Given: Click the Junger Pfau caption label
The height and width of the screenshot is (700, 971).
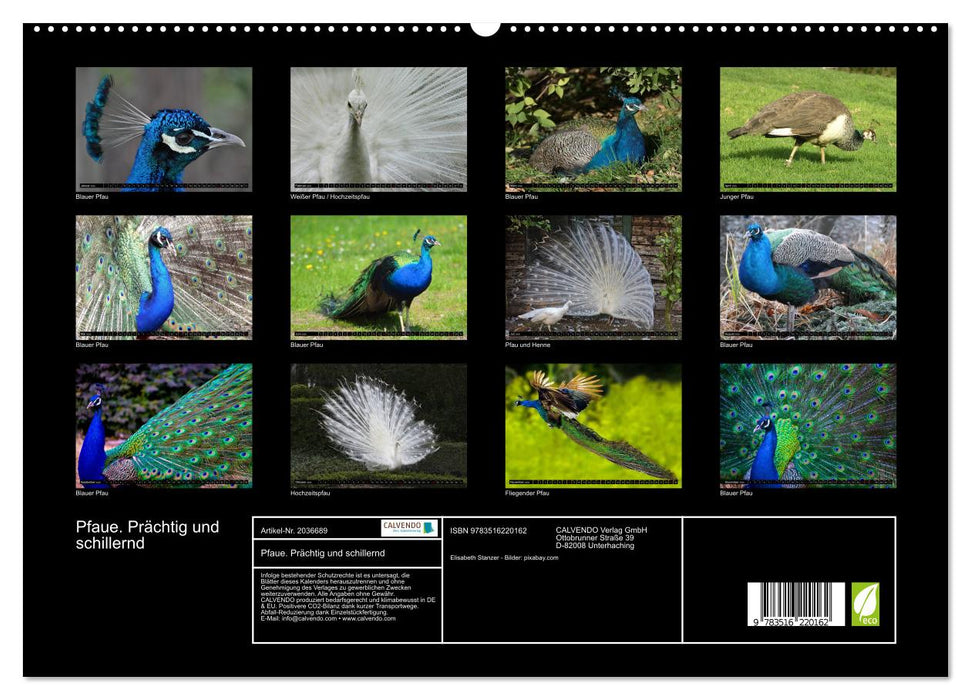Looking at the screenshot, I should coord(737,197).
